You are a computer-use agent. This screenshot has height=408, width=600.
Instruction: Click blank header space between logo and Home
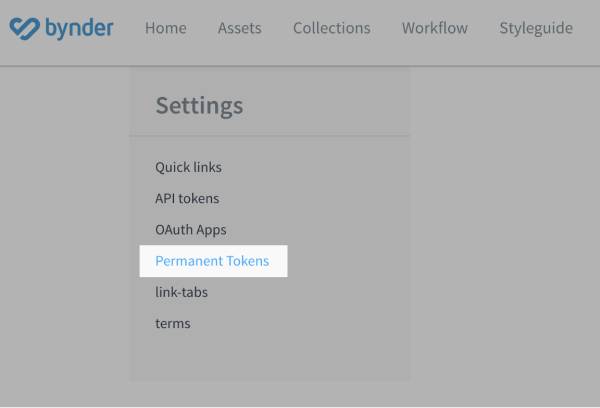pos(129,28)
